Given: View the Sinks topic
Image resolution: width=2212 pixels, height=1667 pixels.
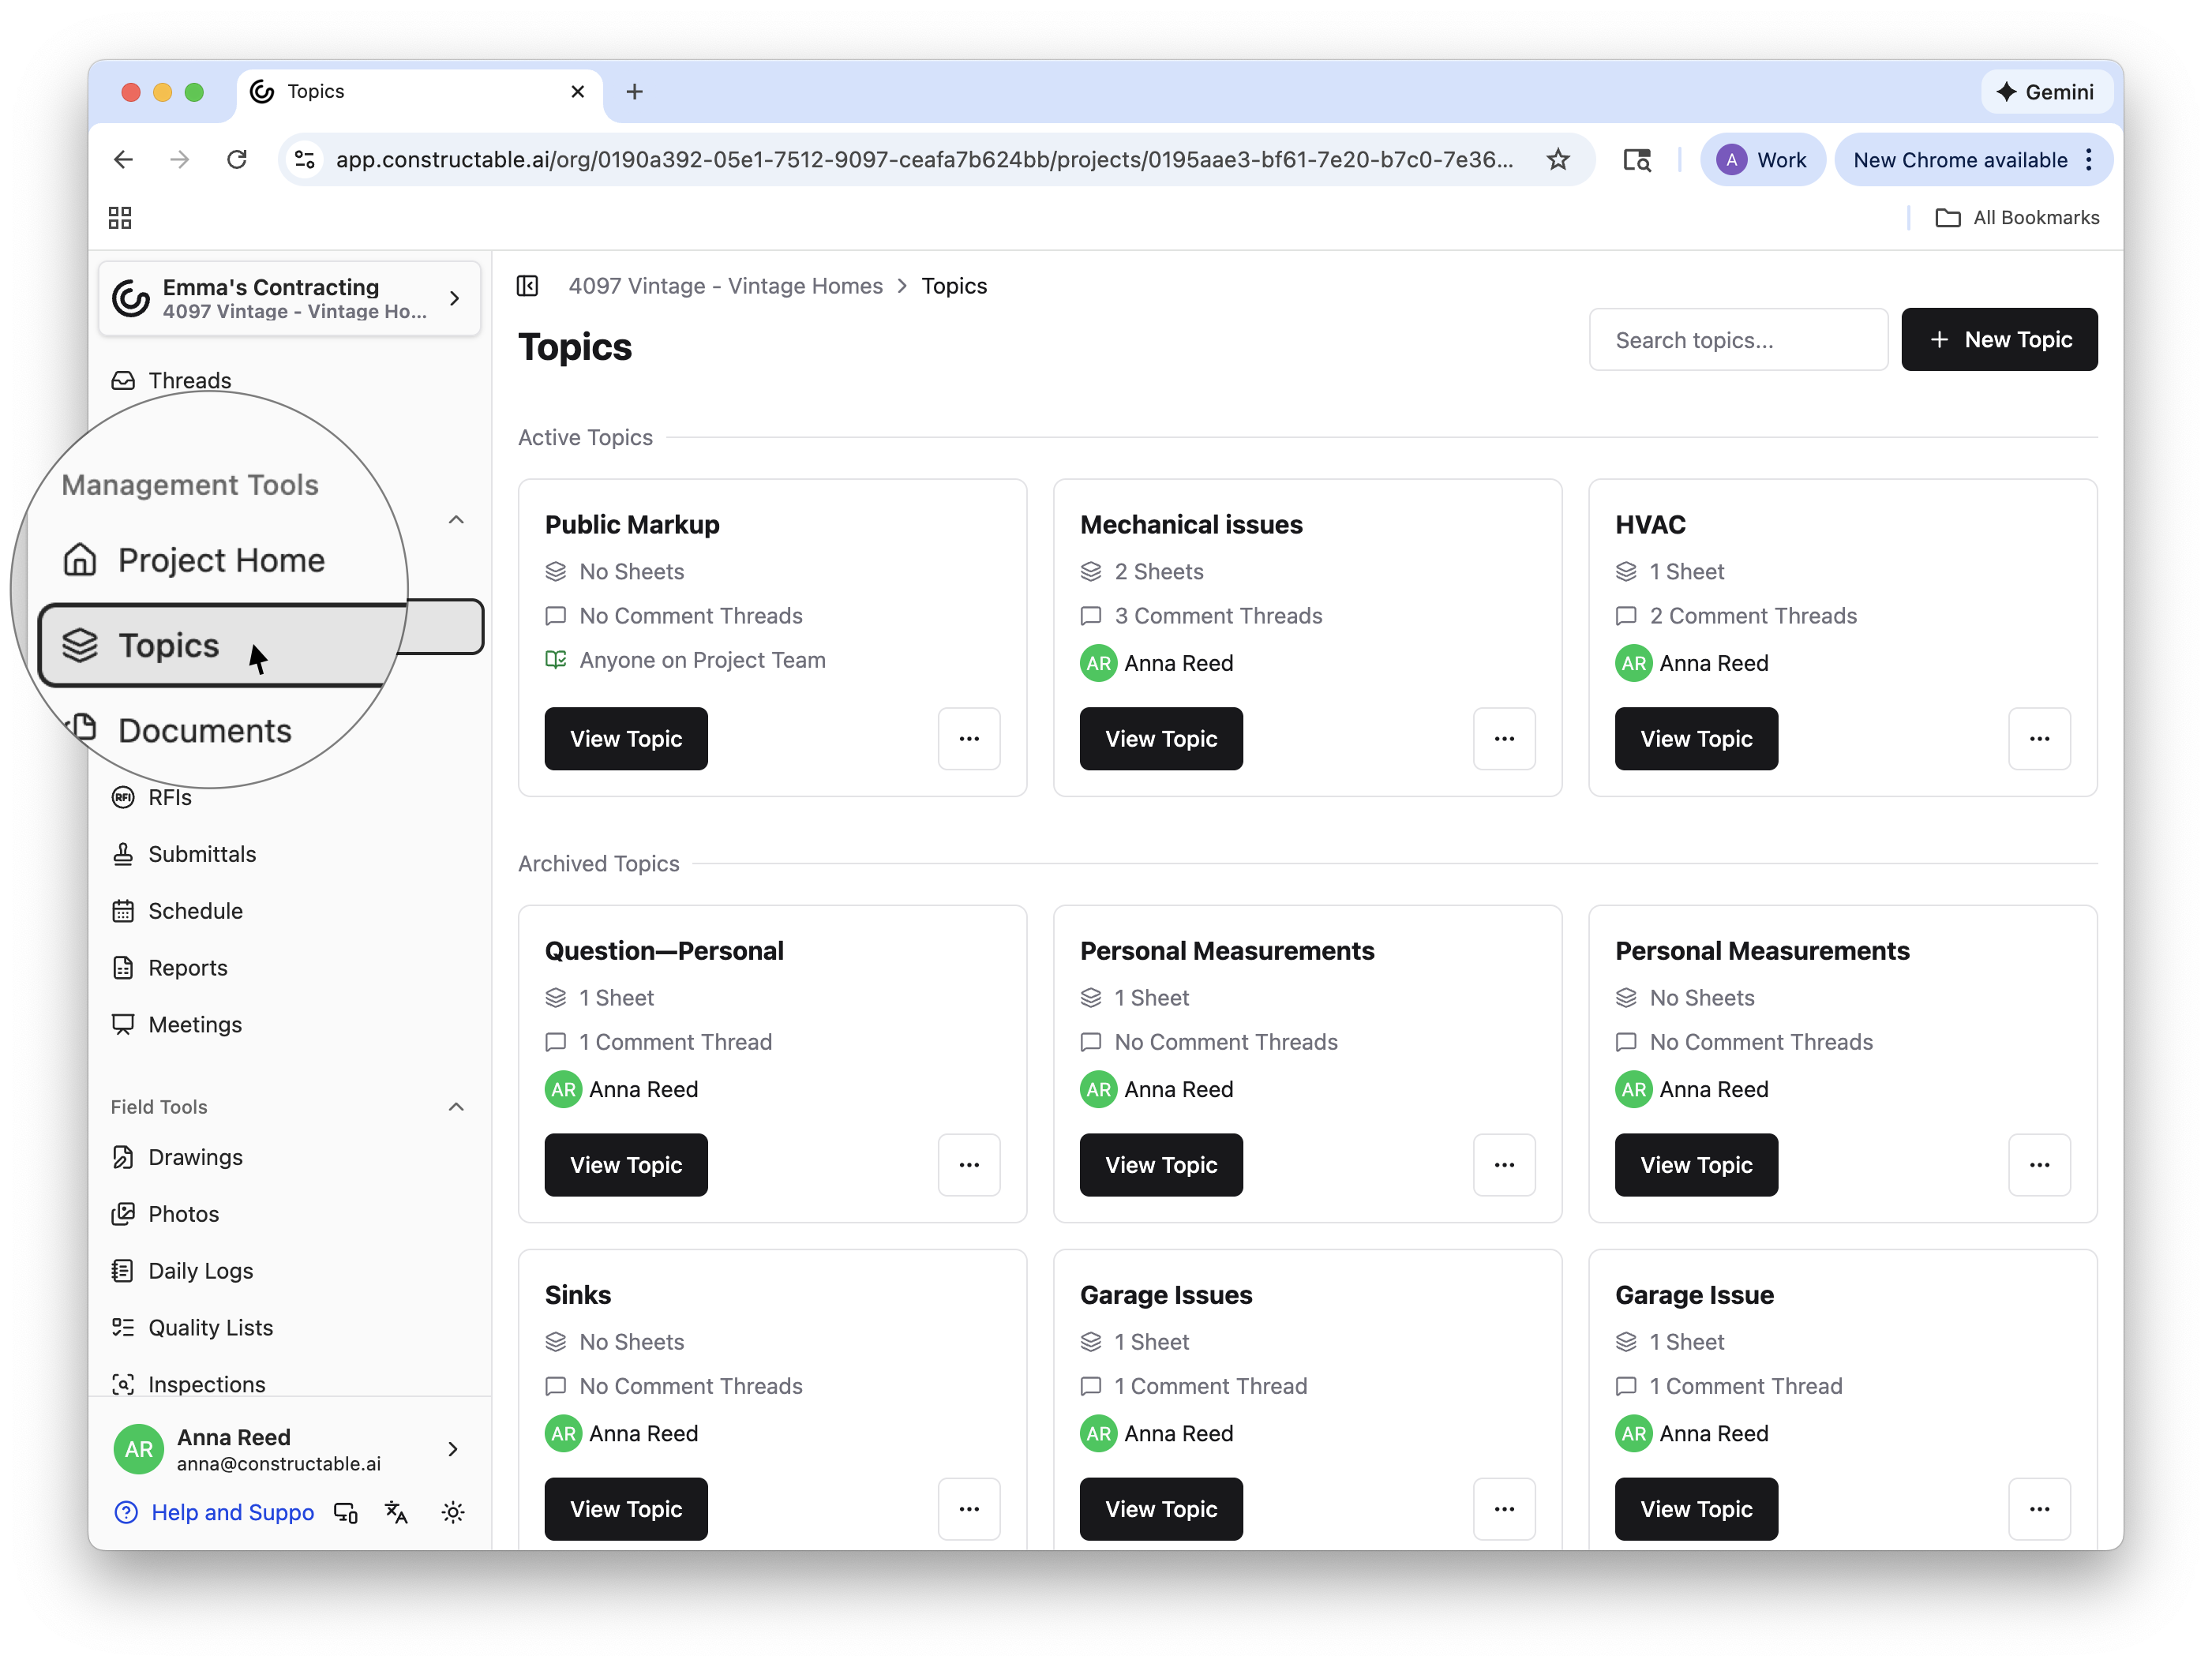Looking at the screenshot, I should (626, 1509).
